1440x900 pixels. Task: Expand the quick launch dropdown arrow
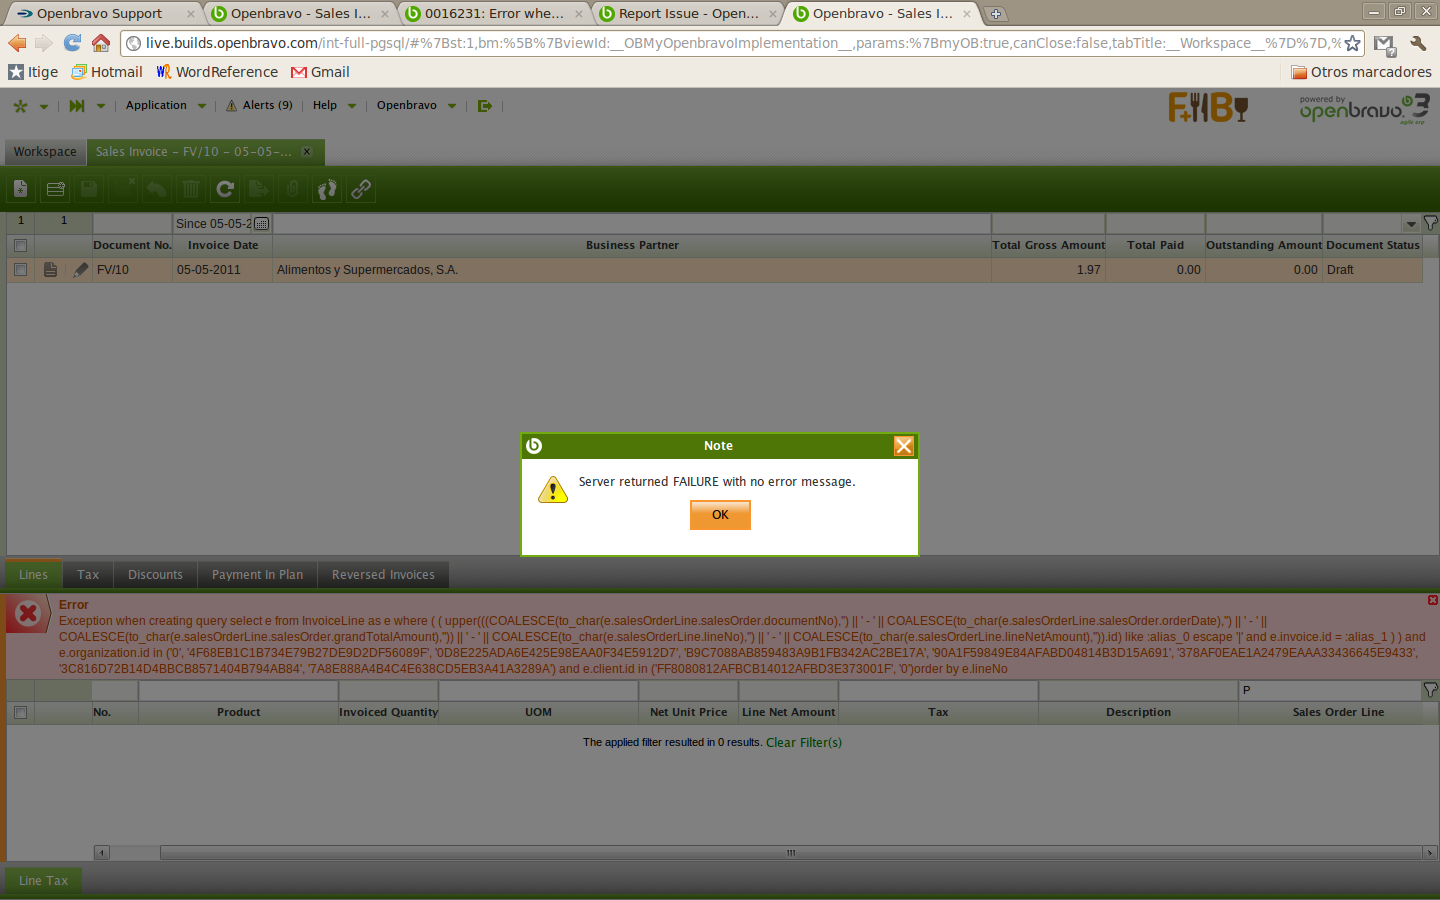[101, 106]
